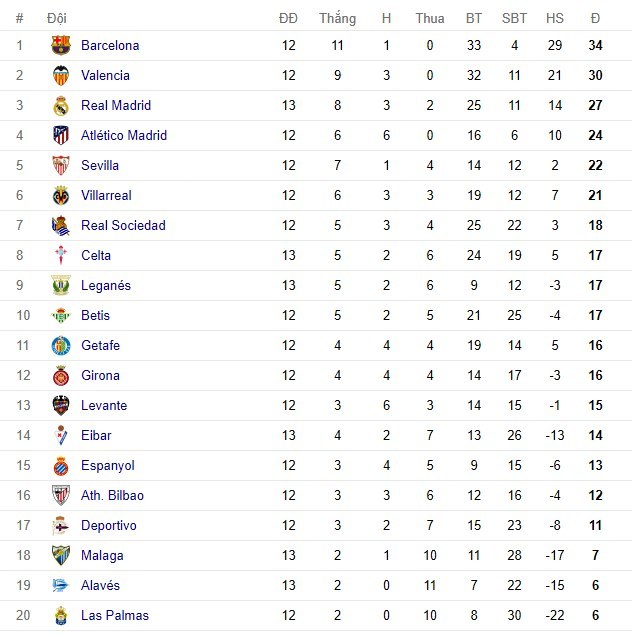Click the Sevilla club crest icon
This screenshot has height=635, width=632.
61,165
